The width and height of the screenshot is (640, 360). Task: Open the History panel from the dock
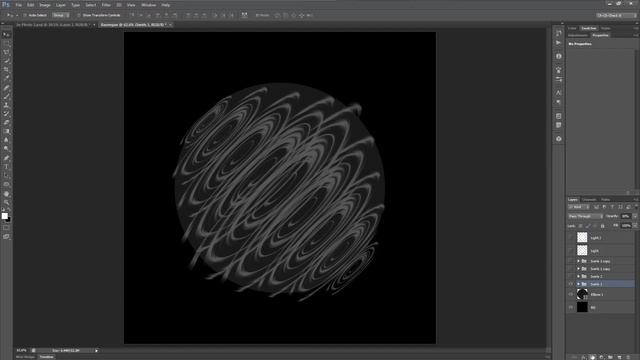[558, 33]
